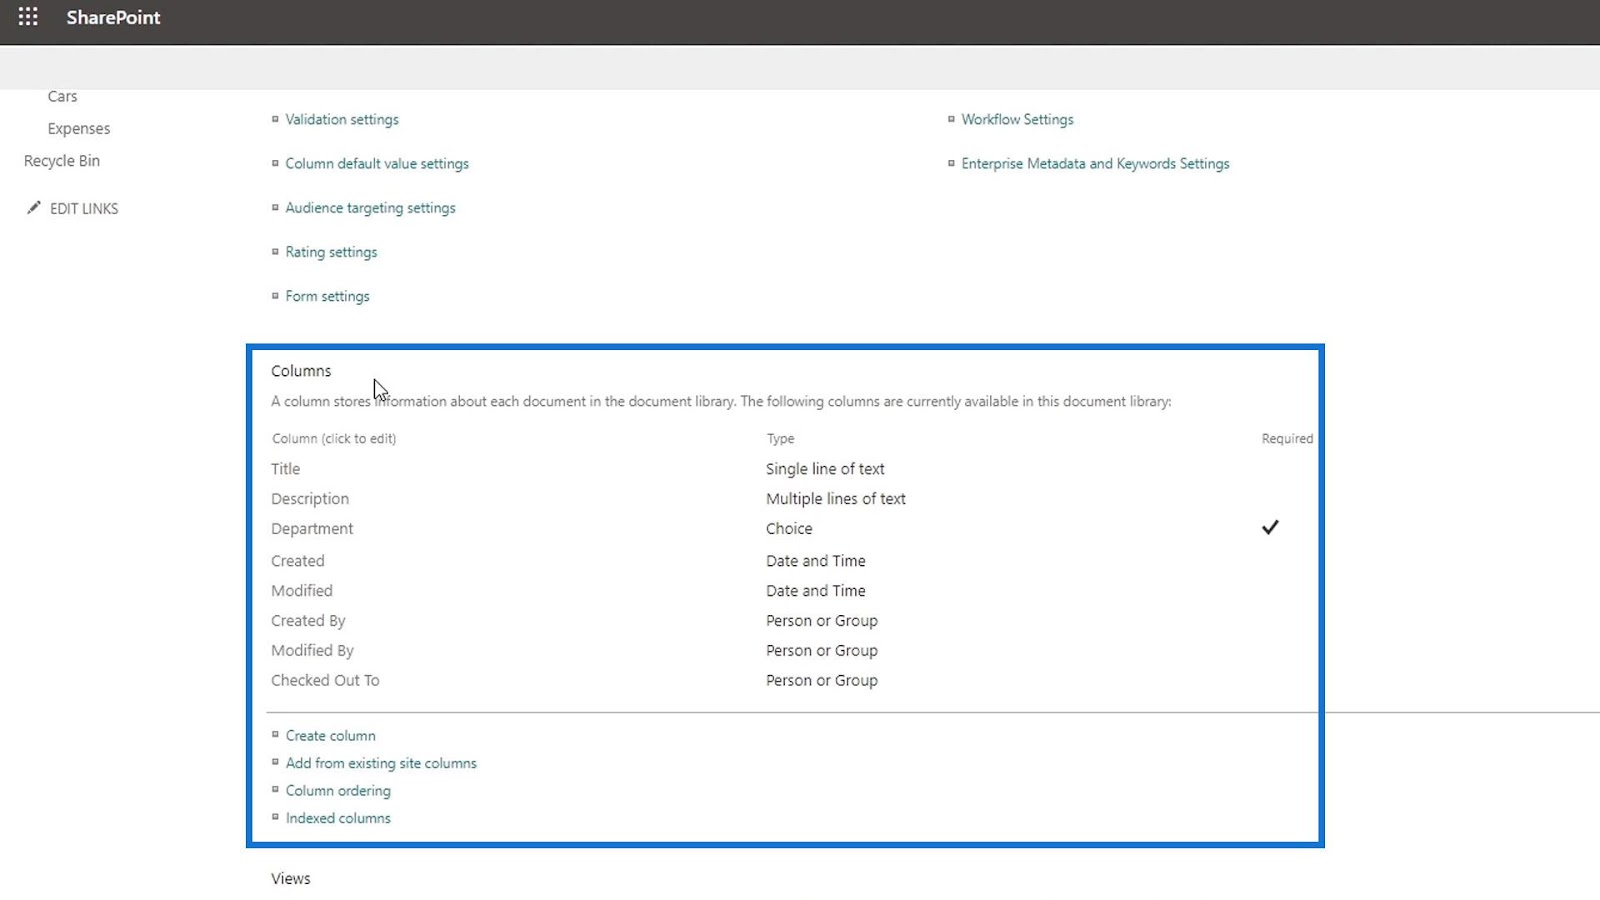The height and width of the screenshot is (900, 1600).
Task: Open Form settings link
Action: [327, 296]
